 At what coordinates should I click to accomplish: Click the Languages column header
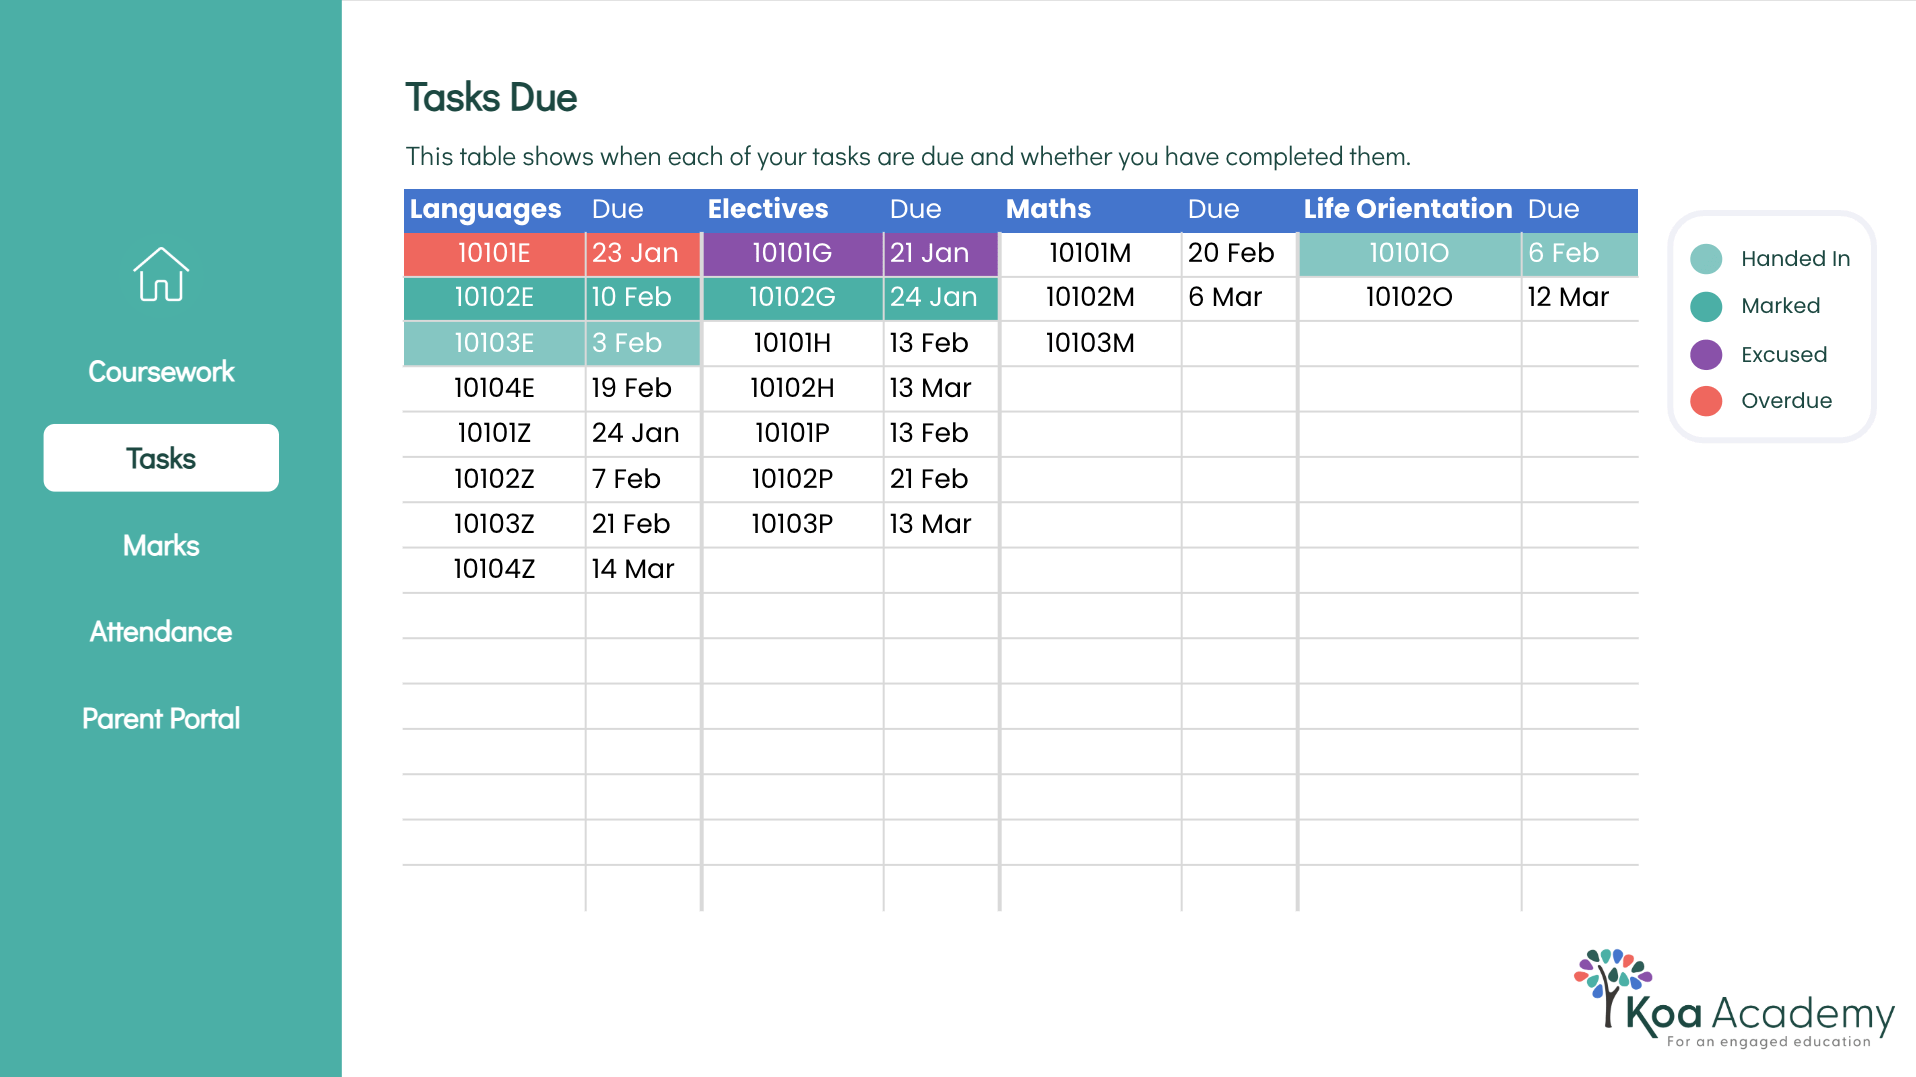pos(485,209)
